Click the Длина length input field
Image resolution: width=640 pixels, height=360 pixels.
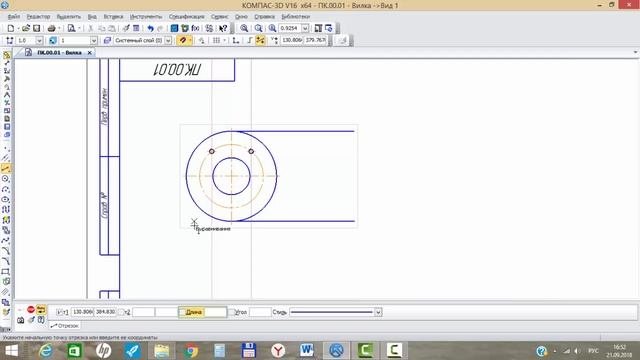tap(216, 312)
